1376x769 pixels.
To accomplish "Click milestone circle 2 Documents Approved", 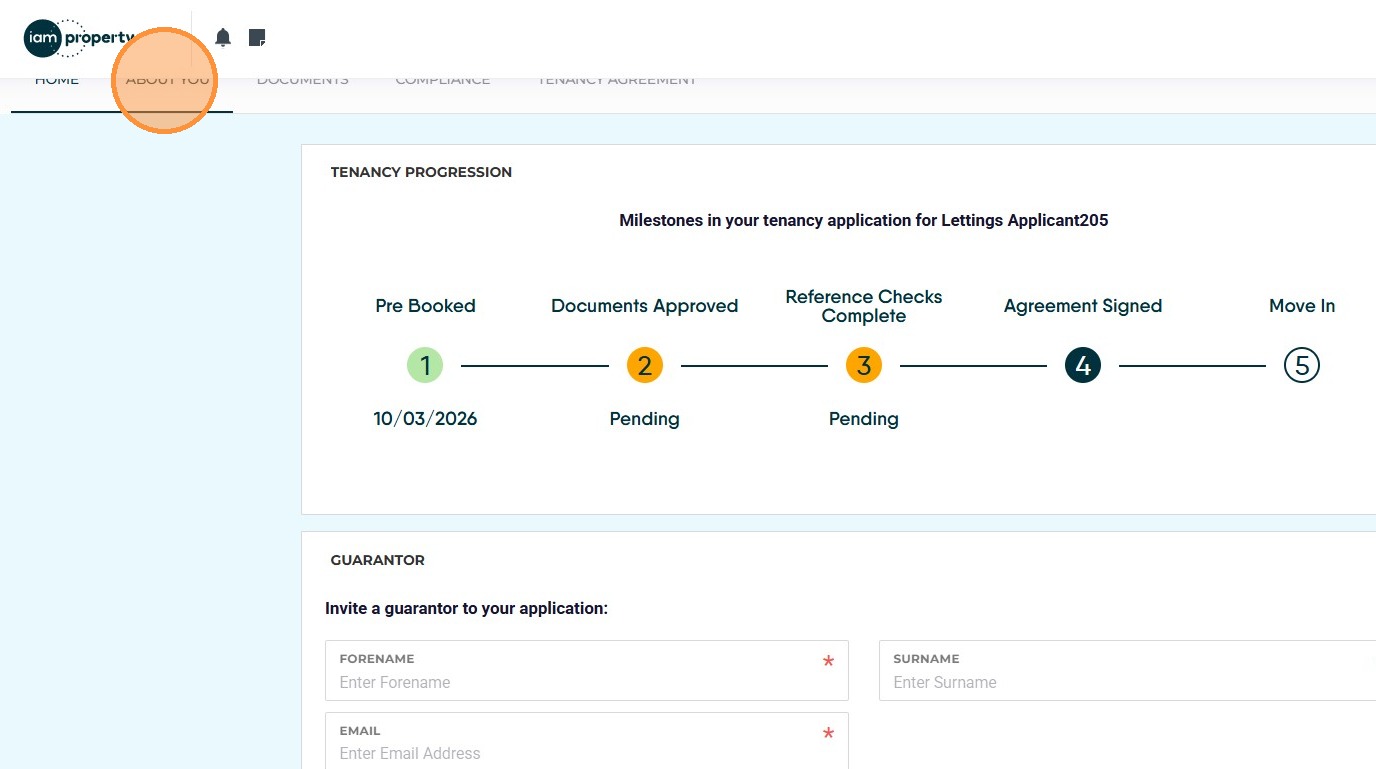I will pos(644,366).
